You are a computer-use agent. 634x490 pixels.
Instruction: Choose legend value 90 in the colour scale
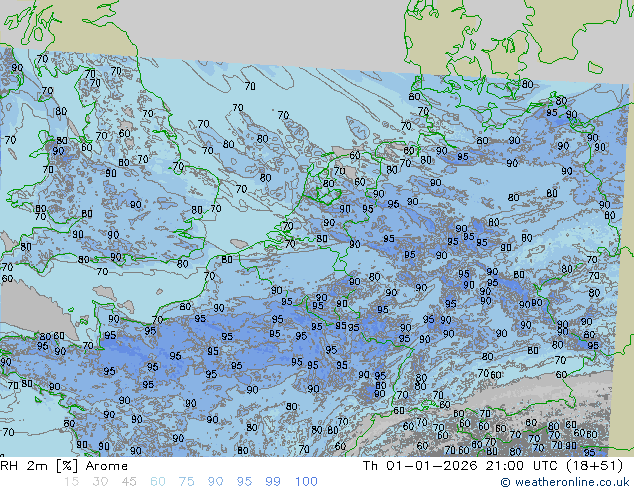tap(215, 482)
